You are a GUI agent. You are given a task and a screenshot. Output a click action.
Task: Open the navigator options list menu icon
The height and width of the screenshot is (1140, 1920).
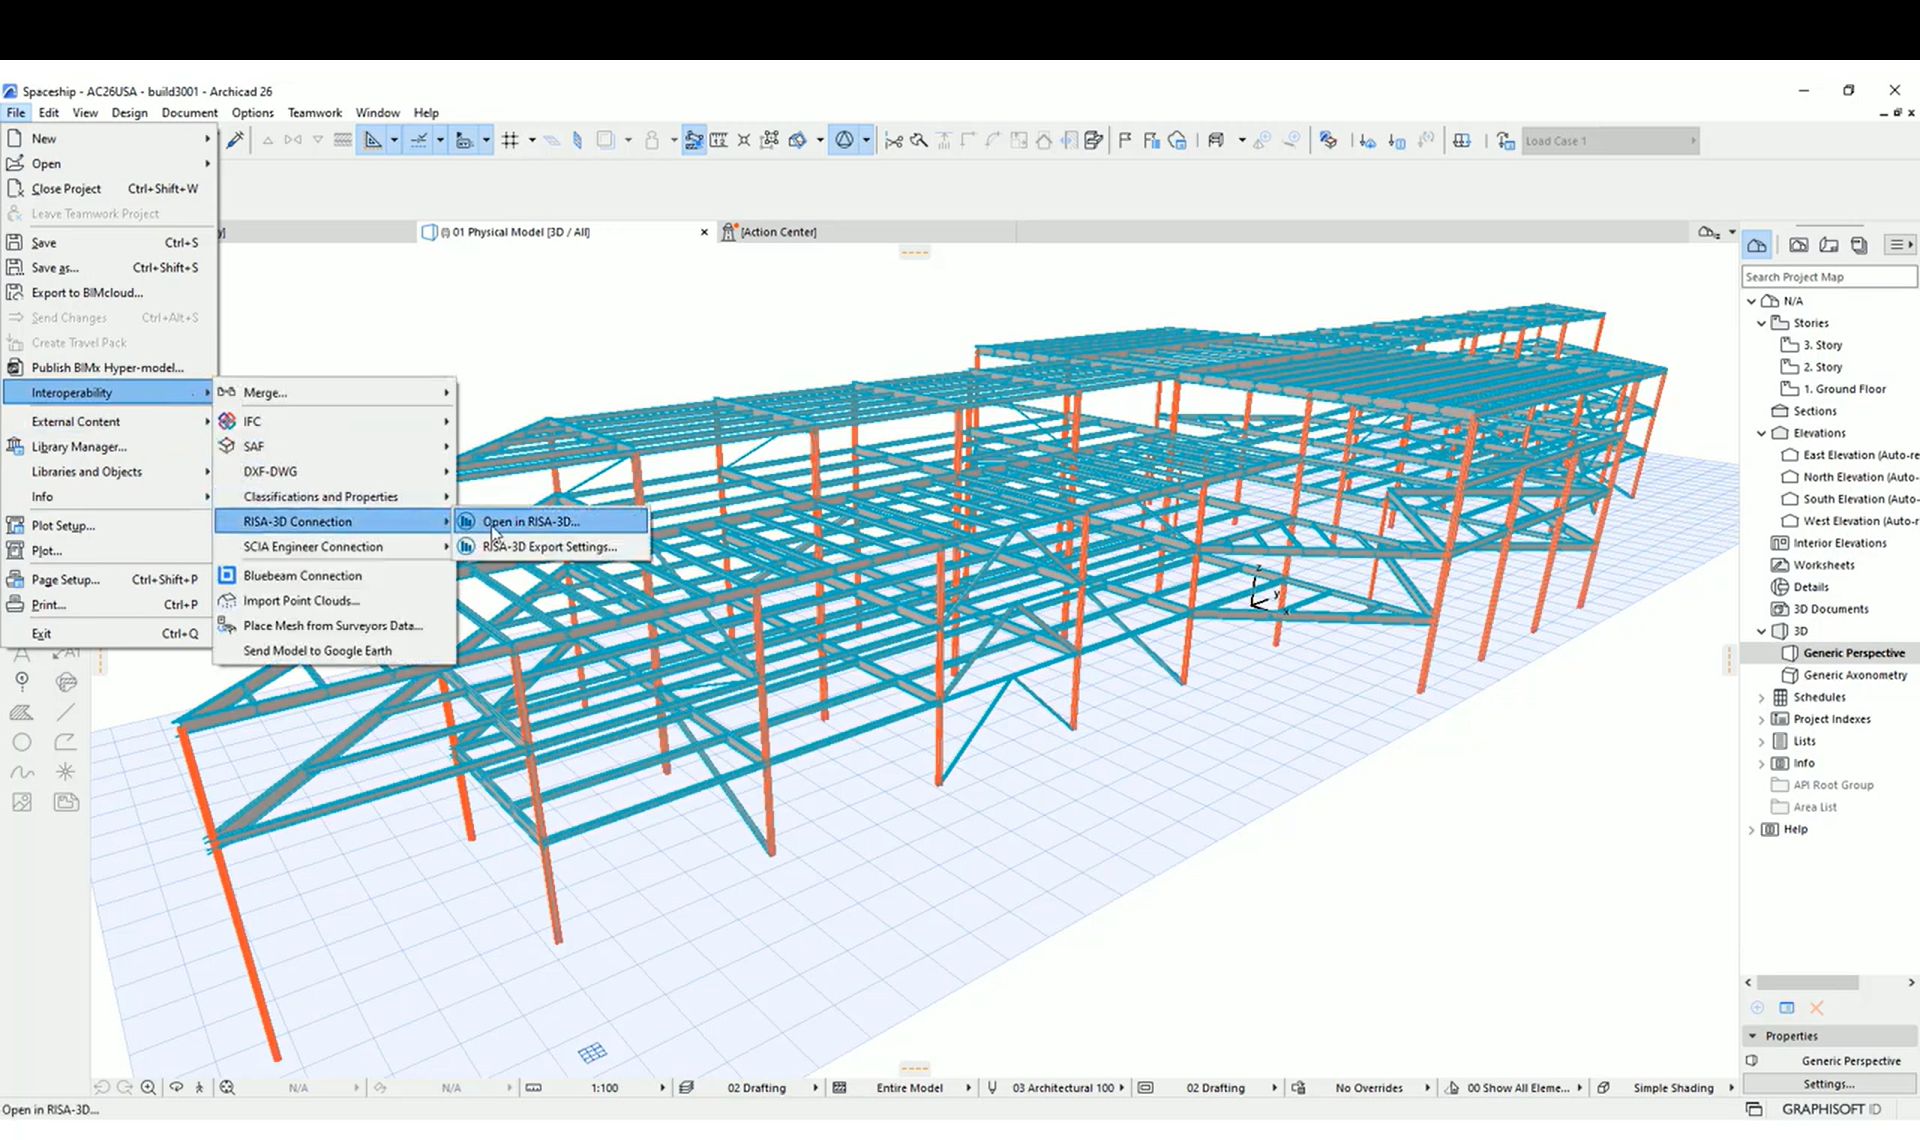1899,245
